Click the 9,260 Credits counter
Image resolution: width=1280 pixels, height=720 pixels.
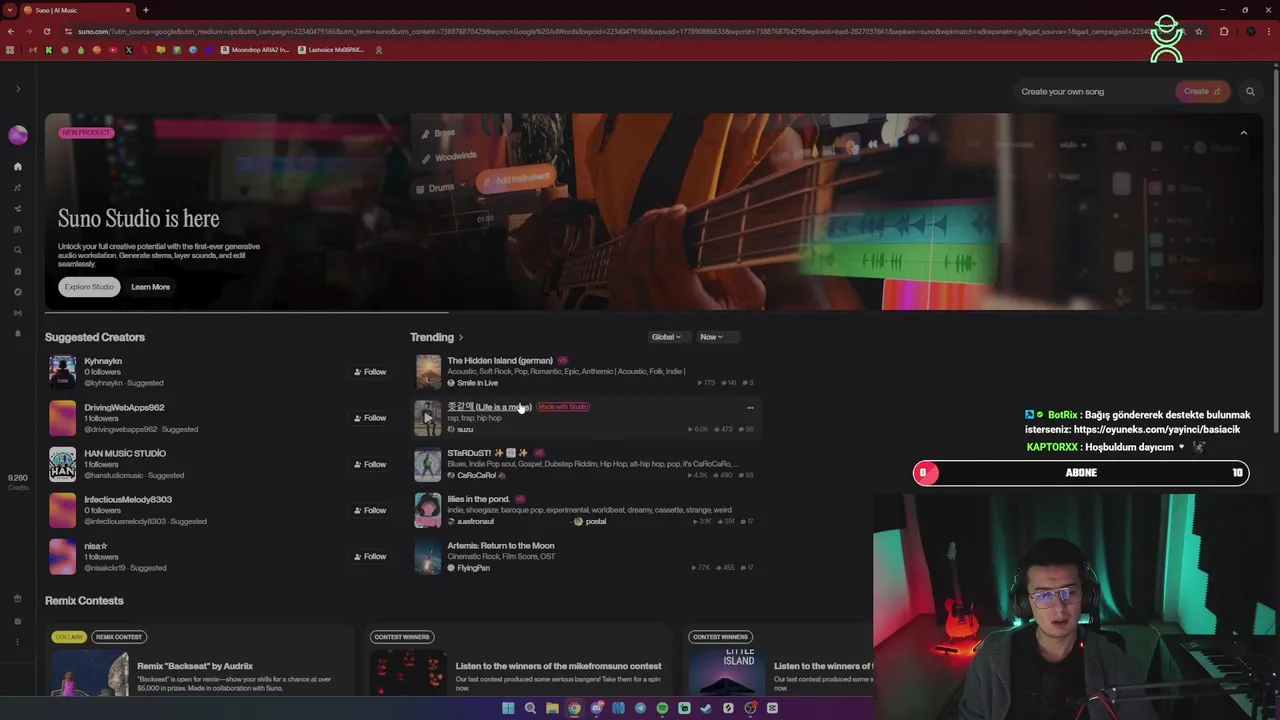(x=17, y=482)
